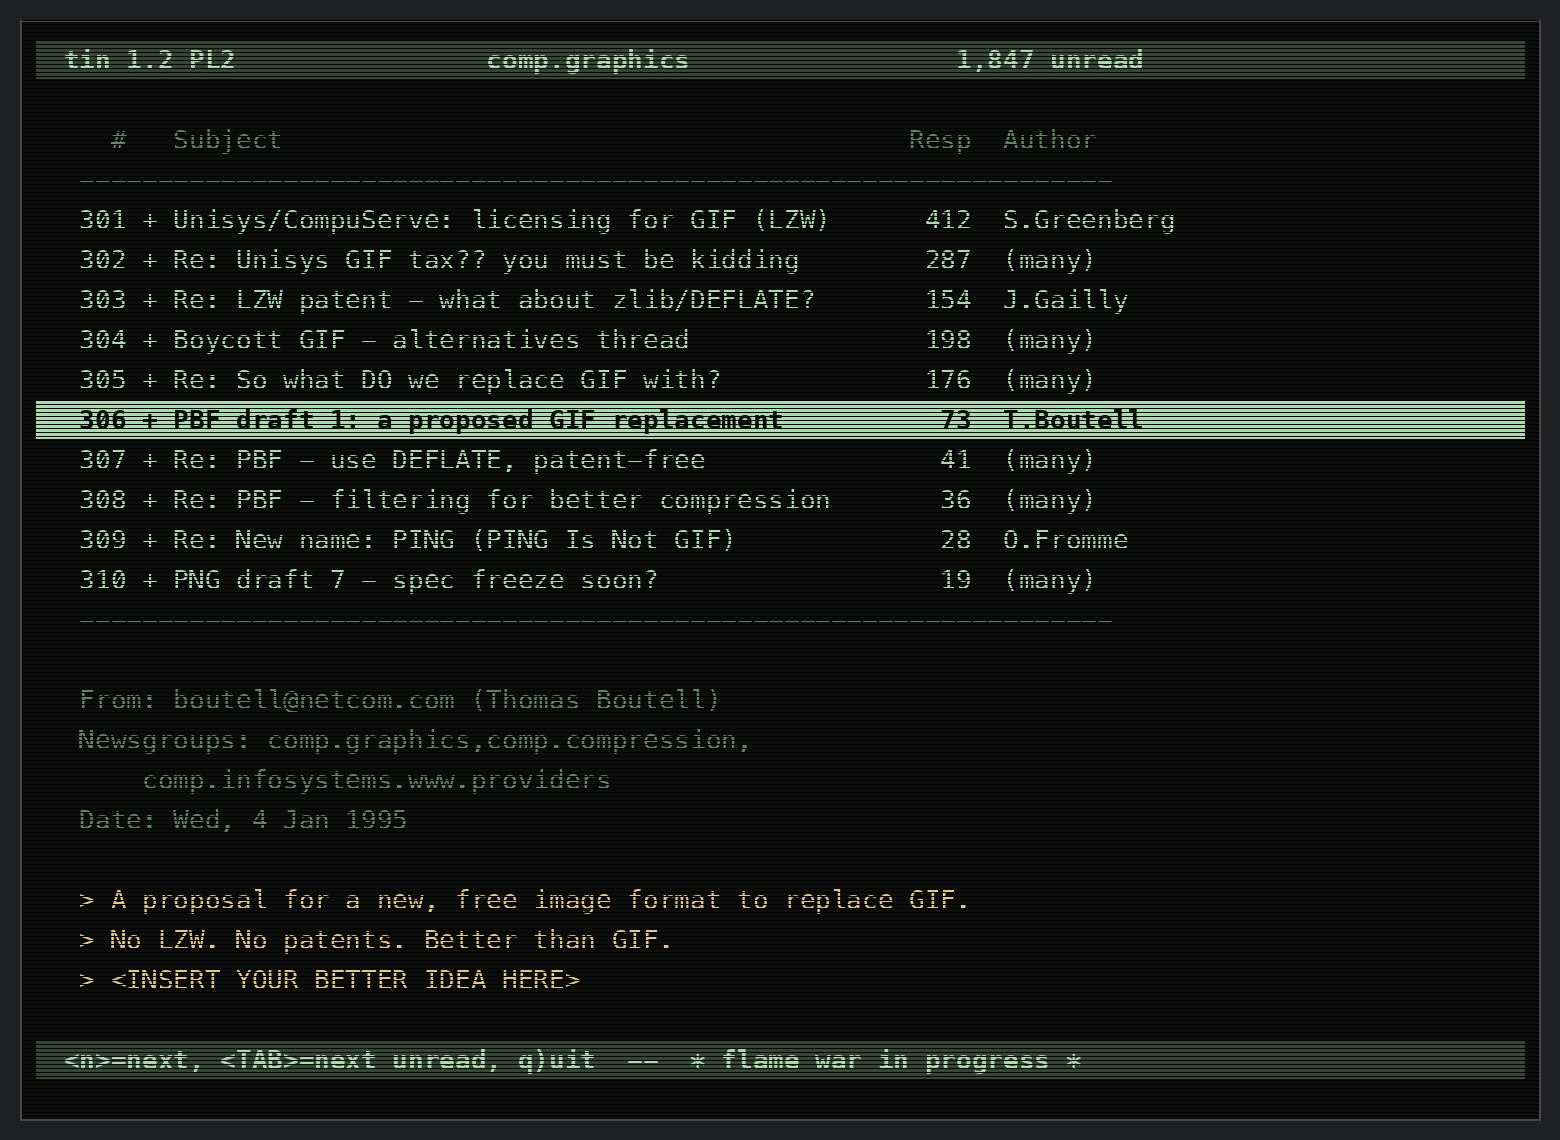The height and width of the screenshot is (1140, 1560).
Task: Click the comp.graphics group name in title bar
Action: point(588,60)
